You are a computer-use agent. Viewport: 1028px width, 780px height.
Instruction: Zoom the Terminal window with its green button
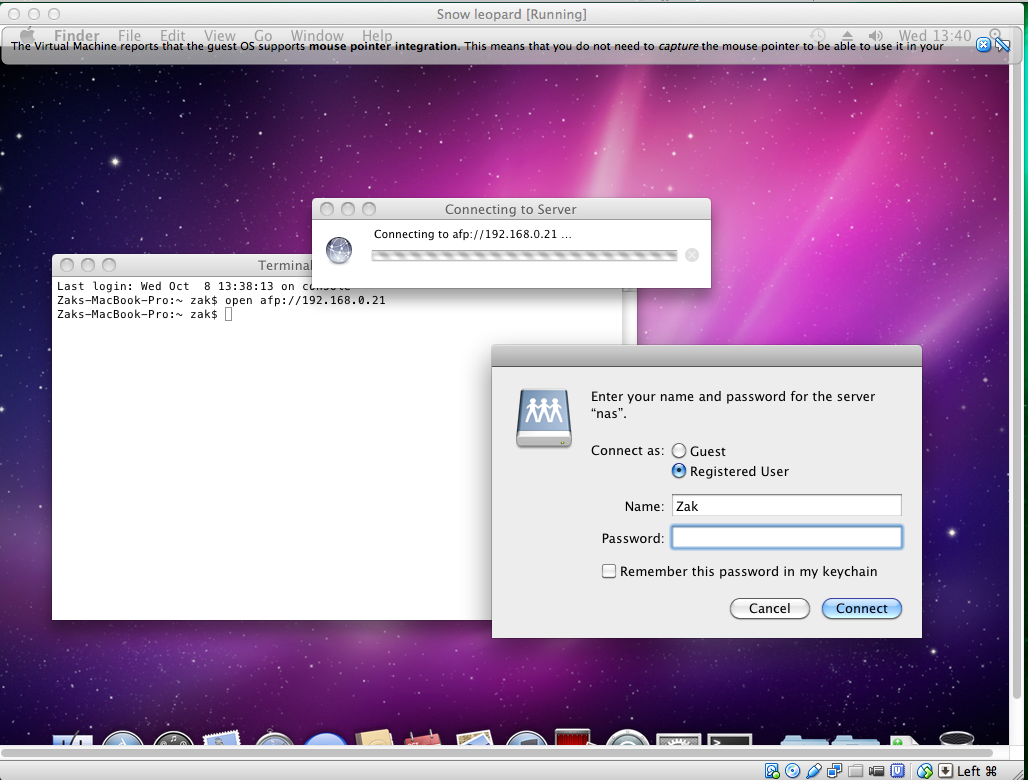pos(109,265)
